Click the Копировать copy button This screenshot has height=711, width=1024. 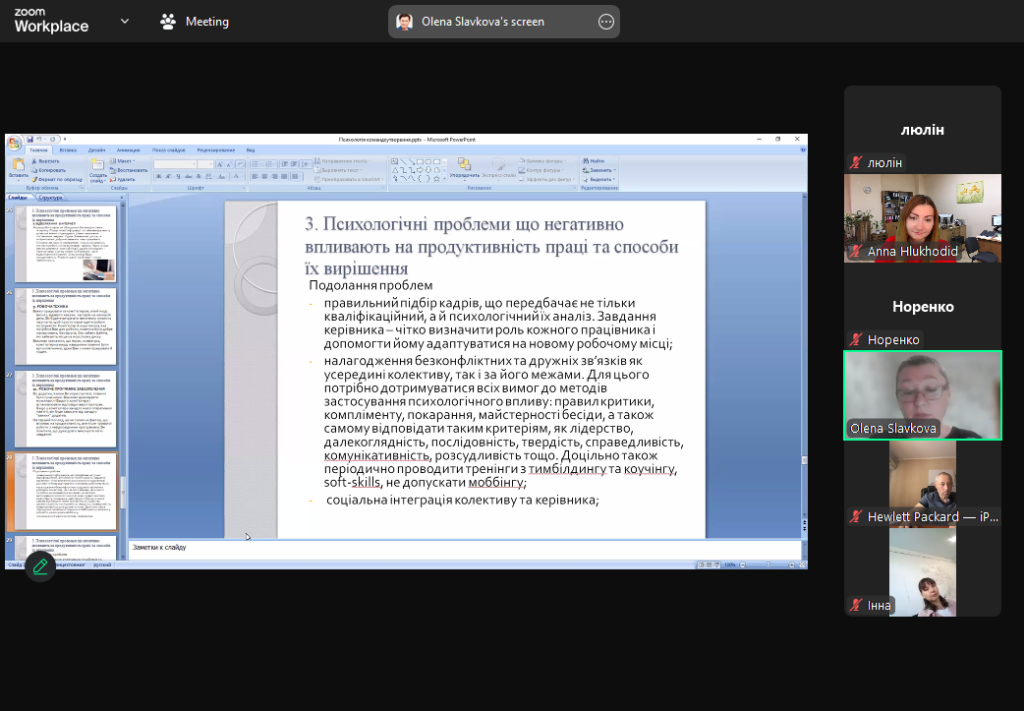[x=50, y=170]
